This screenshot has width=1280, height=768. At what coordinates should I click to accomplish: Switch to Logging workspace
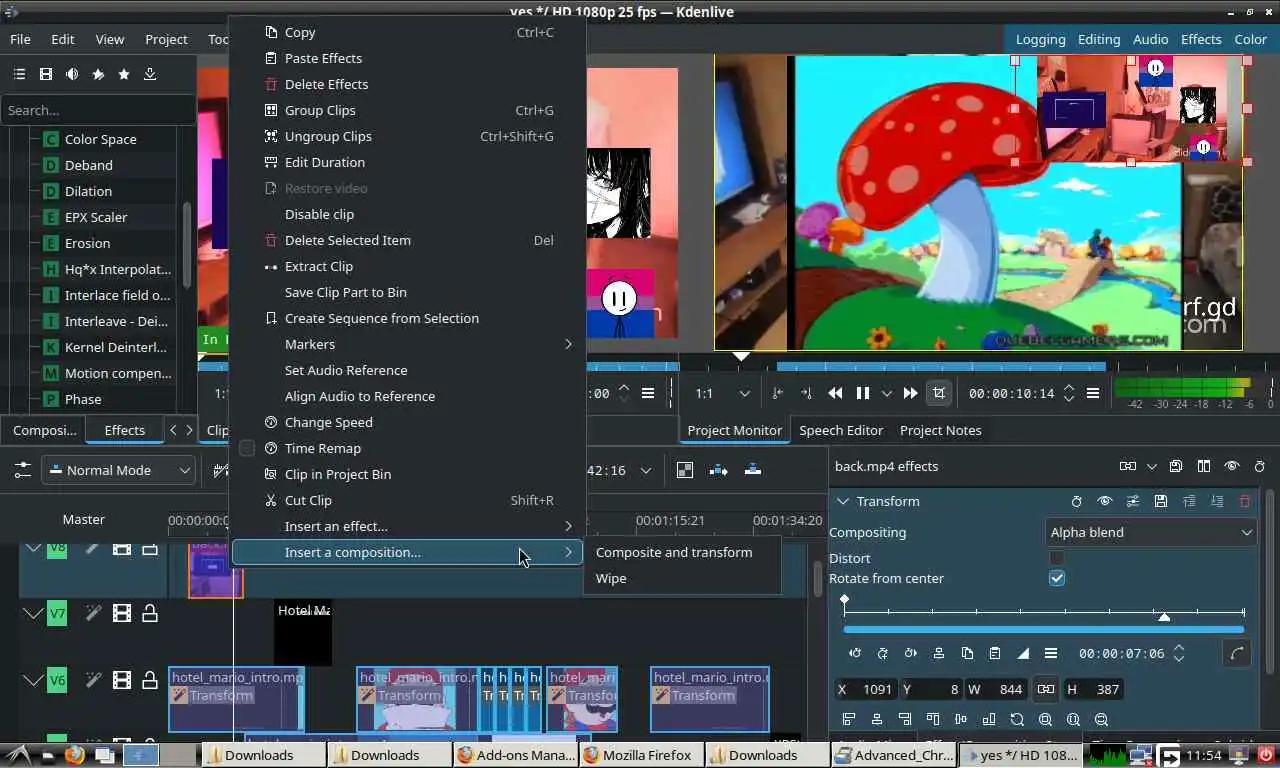(1040, 39)
